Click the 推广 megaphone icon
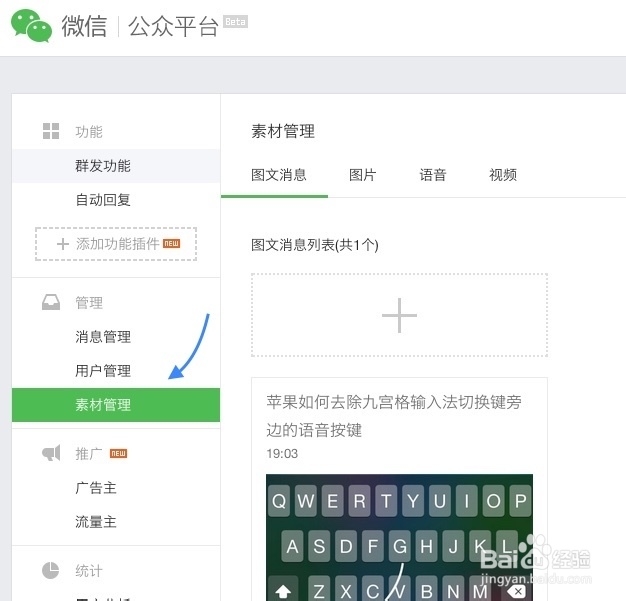The image size is (626, 601). (x=51, y=453)
